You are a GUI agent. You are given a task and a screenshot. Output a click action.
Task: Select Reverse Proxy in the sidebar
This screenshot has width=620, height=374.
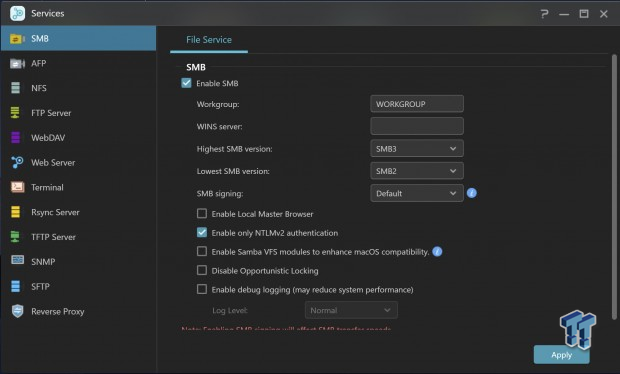point(78,311)
